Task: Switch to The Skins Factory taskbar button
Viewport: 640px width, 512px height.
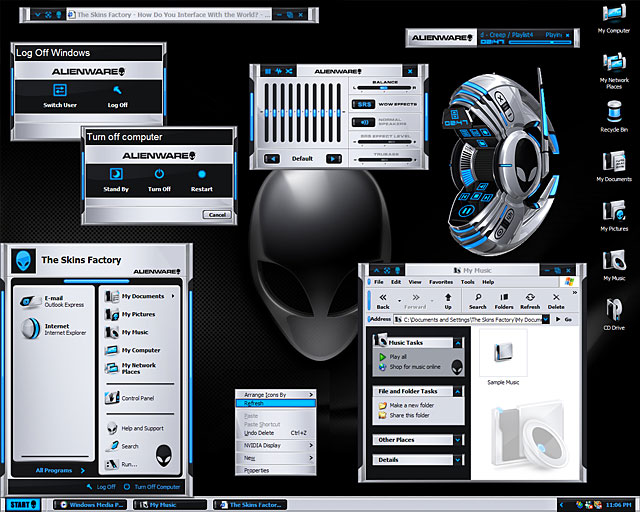Action: coord(250,505)
